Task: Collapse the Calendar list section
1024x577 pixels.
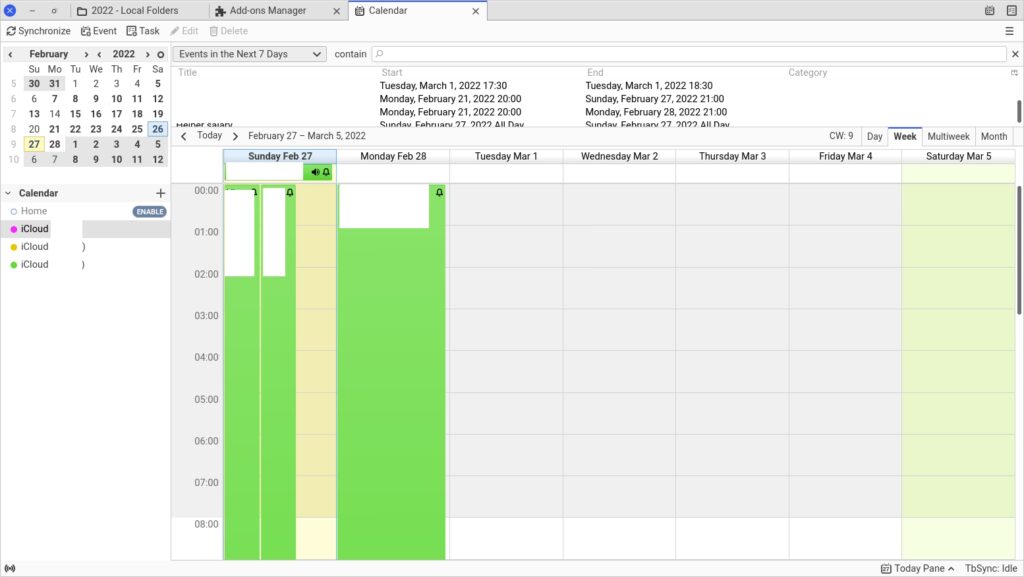Action: [8, 193]
